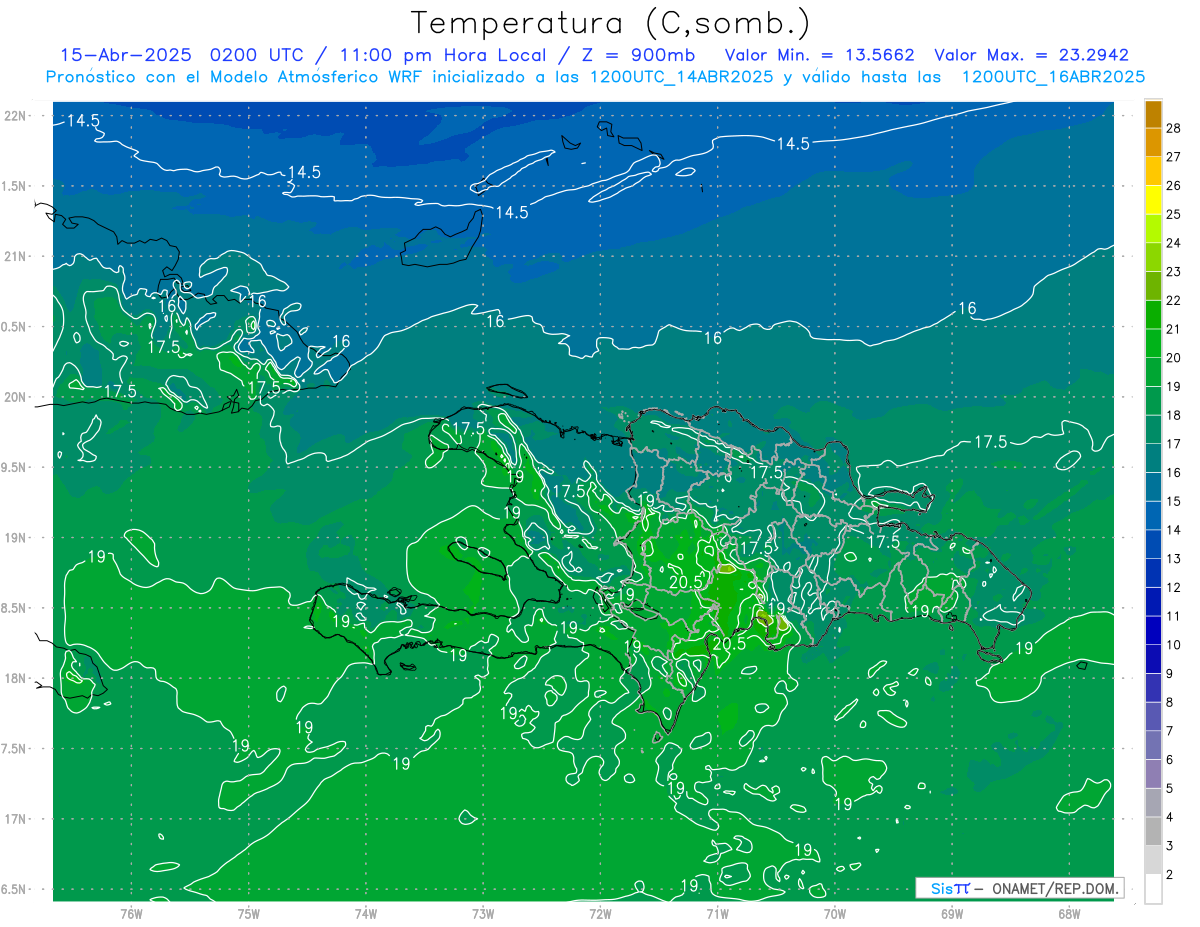Click the title "Temperatura (C,somb.)"
Image resolution: width=1200 pixels, height=927 pixels.
[611, 23]
